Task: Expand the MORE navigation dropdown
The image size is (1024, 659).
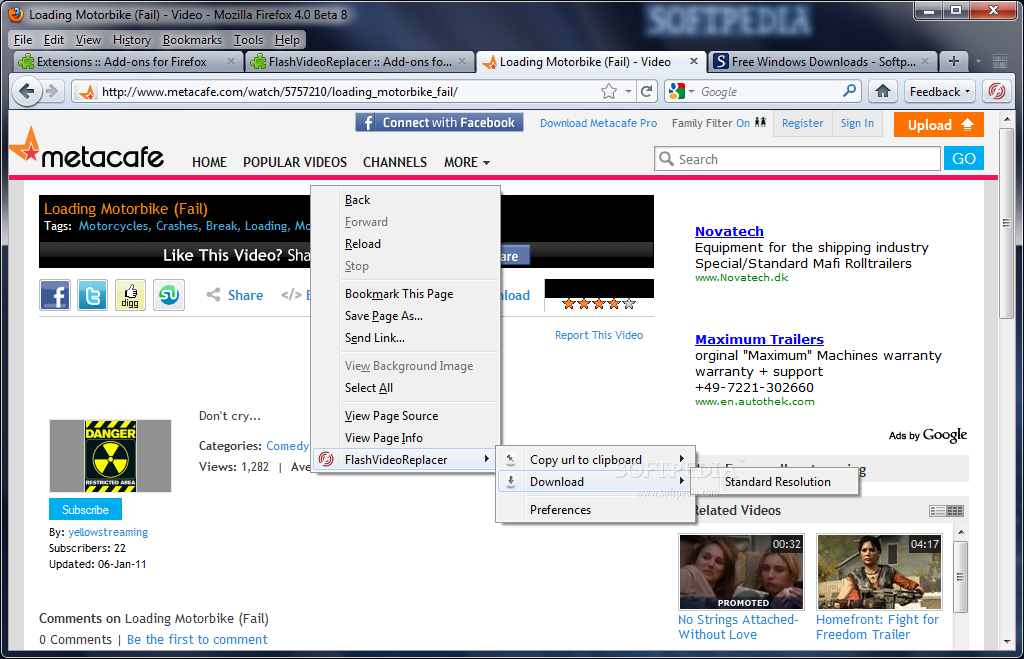Action: pyautogui.click(x=467, y=162)
